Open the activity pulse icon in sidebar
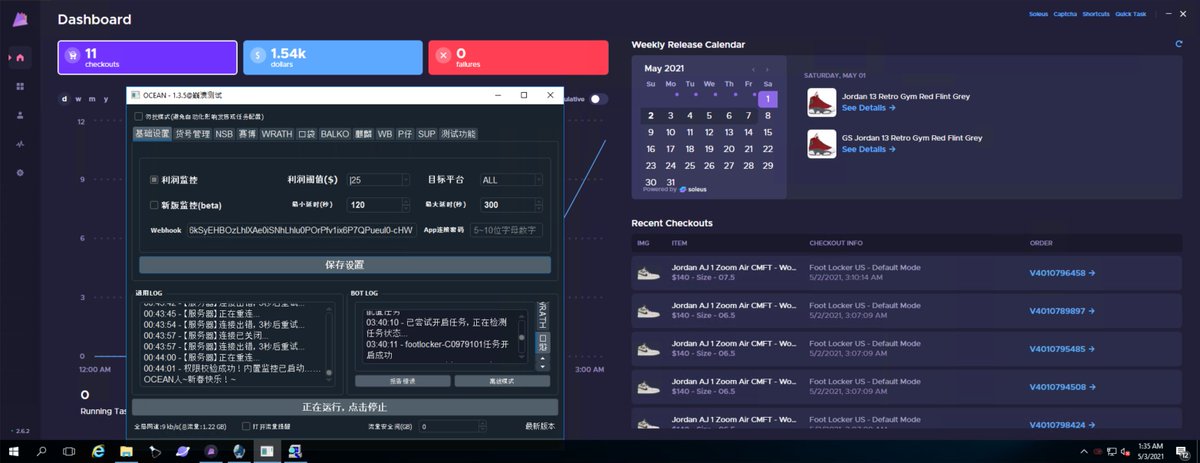1200x463 pixels. (20, 144)
